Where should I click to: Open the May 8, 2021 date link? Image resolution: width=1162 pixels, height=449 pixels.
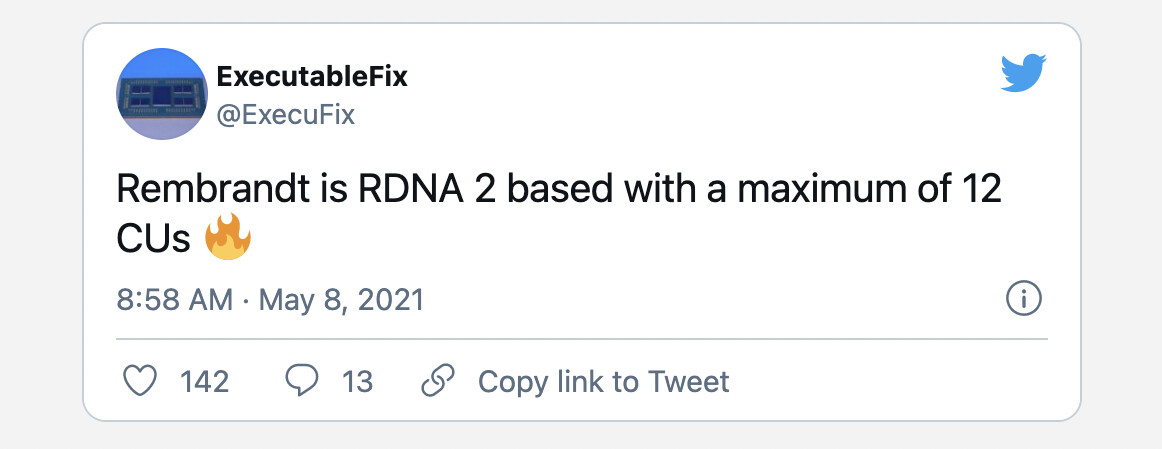tap(341, 300)
